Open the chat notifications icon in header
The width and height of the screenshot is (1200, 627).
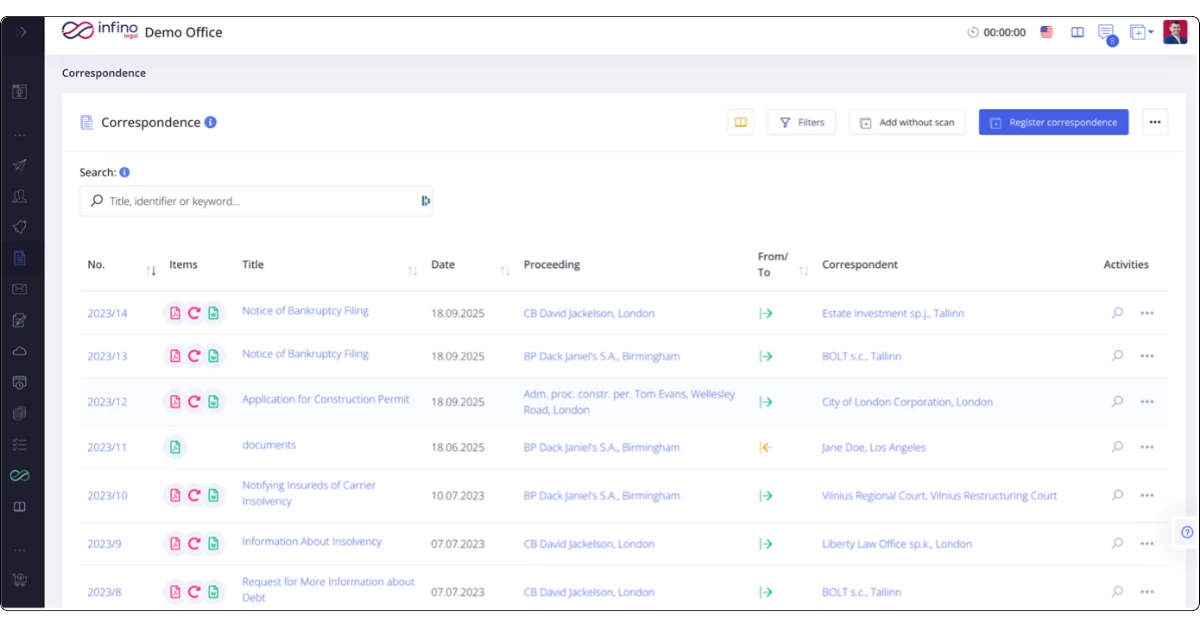click(1105, 32)
